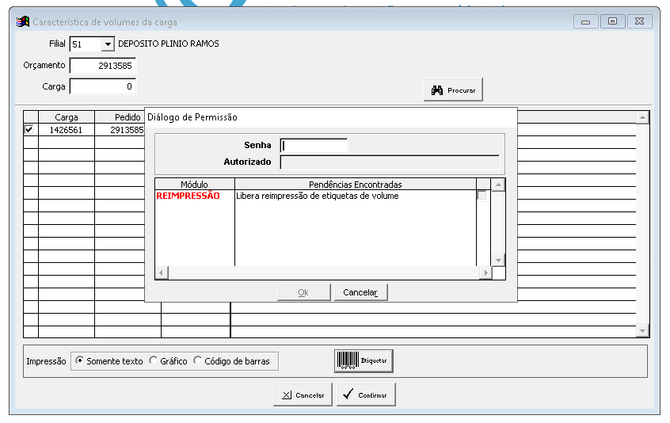Screen dimensions: 670x423
Task: Select the REIMPRESSÃO row in the list
Action: coord(188,196)
